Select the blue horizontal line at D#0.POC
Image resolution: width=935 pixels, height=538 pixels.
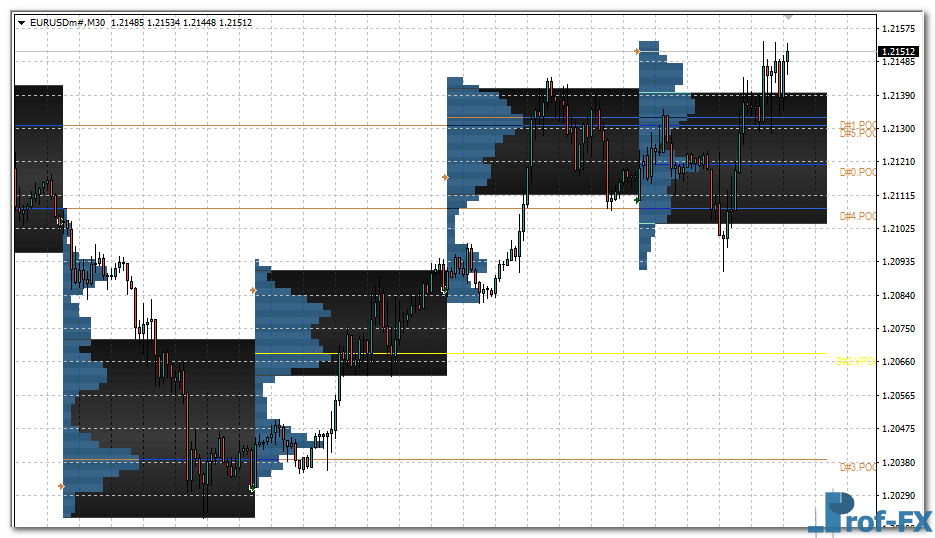760,163
